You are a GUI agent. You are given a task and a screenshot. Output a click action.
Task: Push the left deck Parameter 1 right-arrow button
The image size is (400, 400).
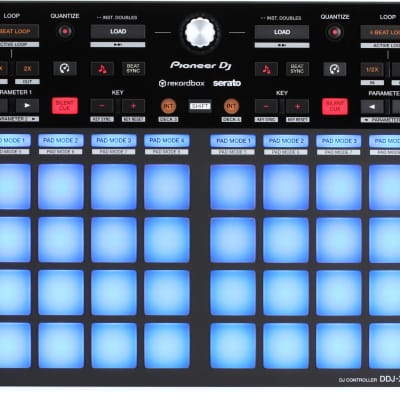point(27,106)
